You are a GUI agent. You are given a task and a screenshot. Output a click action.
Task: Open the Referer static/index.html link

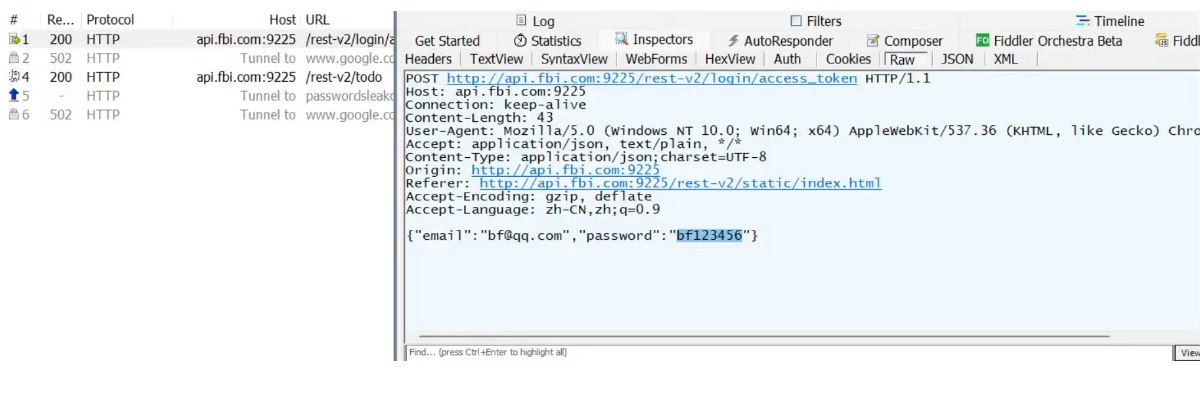tap(681, 183)
